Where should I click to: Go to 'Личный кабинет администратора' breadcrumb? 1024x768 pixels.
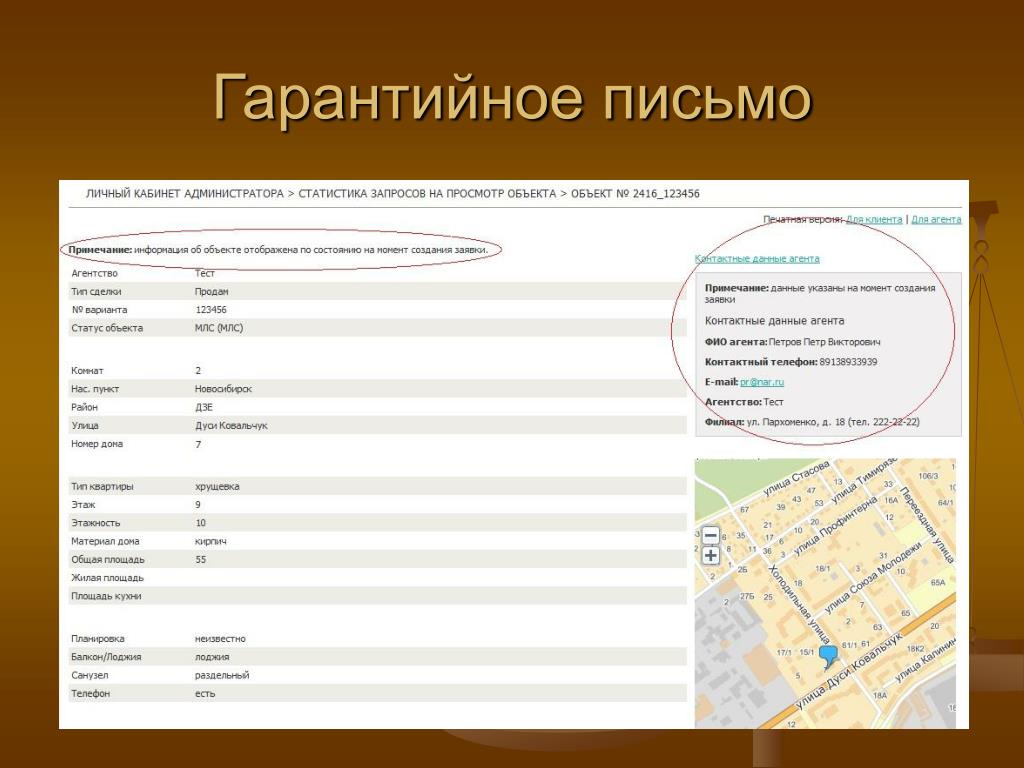[x=185, y=194]
